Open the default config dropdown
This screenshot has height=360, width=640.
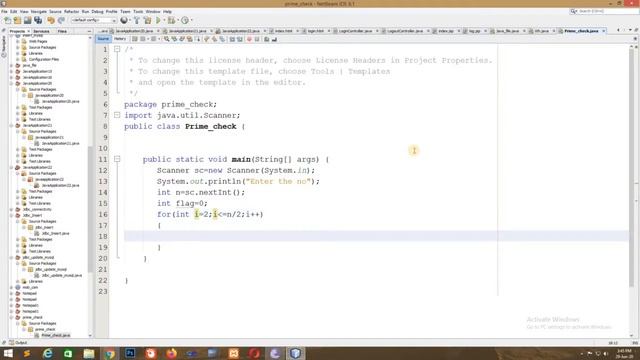tap(94, 20)
